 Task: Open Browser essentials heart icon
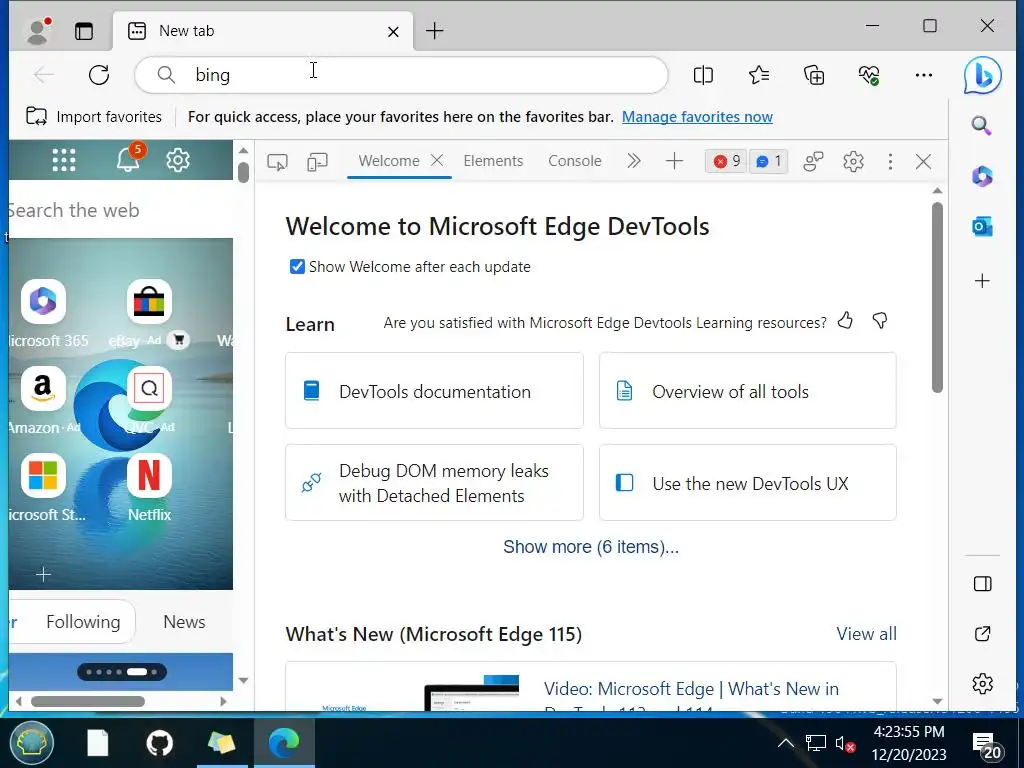[x=869, y=75]
